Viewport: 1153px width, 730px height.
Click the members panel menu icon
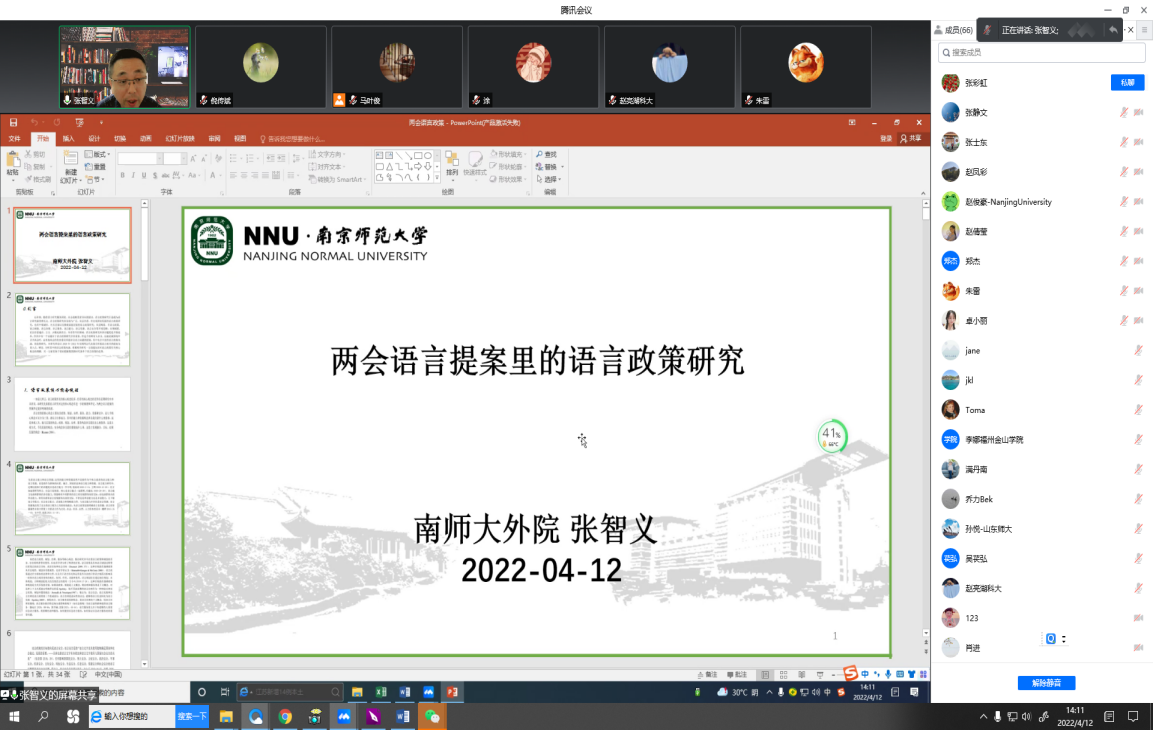coord(1144,31)
